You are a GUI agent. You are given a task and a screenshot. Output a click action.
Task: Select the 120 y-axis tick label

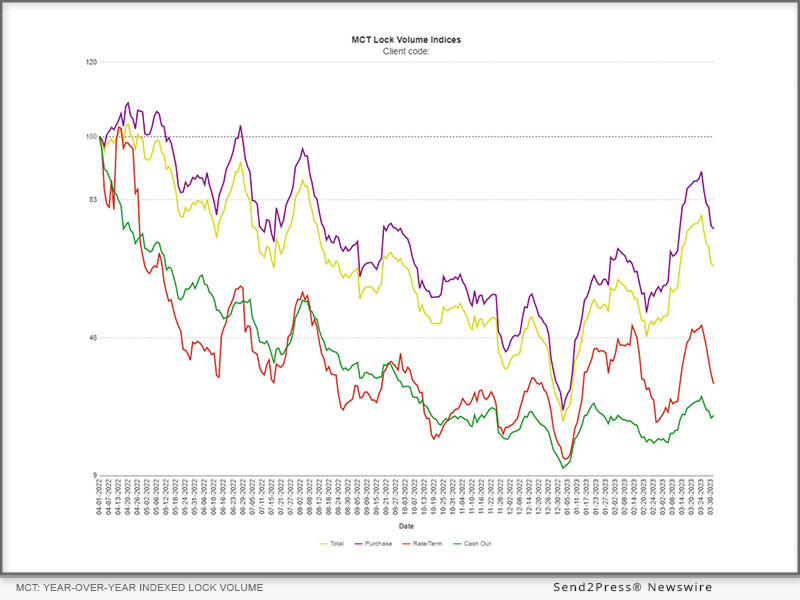91,62
